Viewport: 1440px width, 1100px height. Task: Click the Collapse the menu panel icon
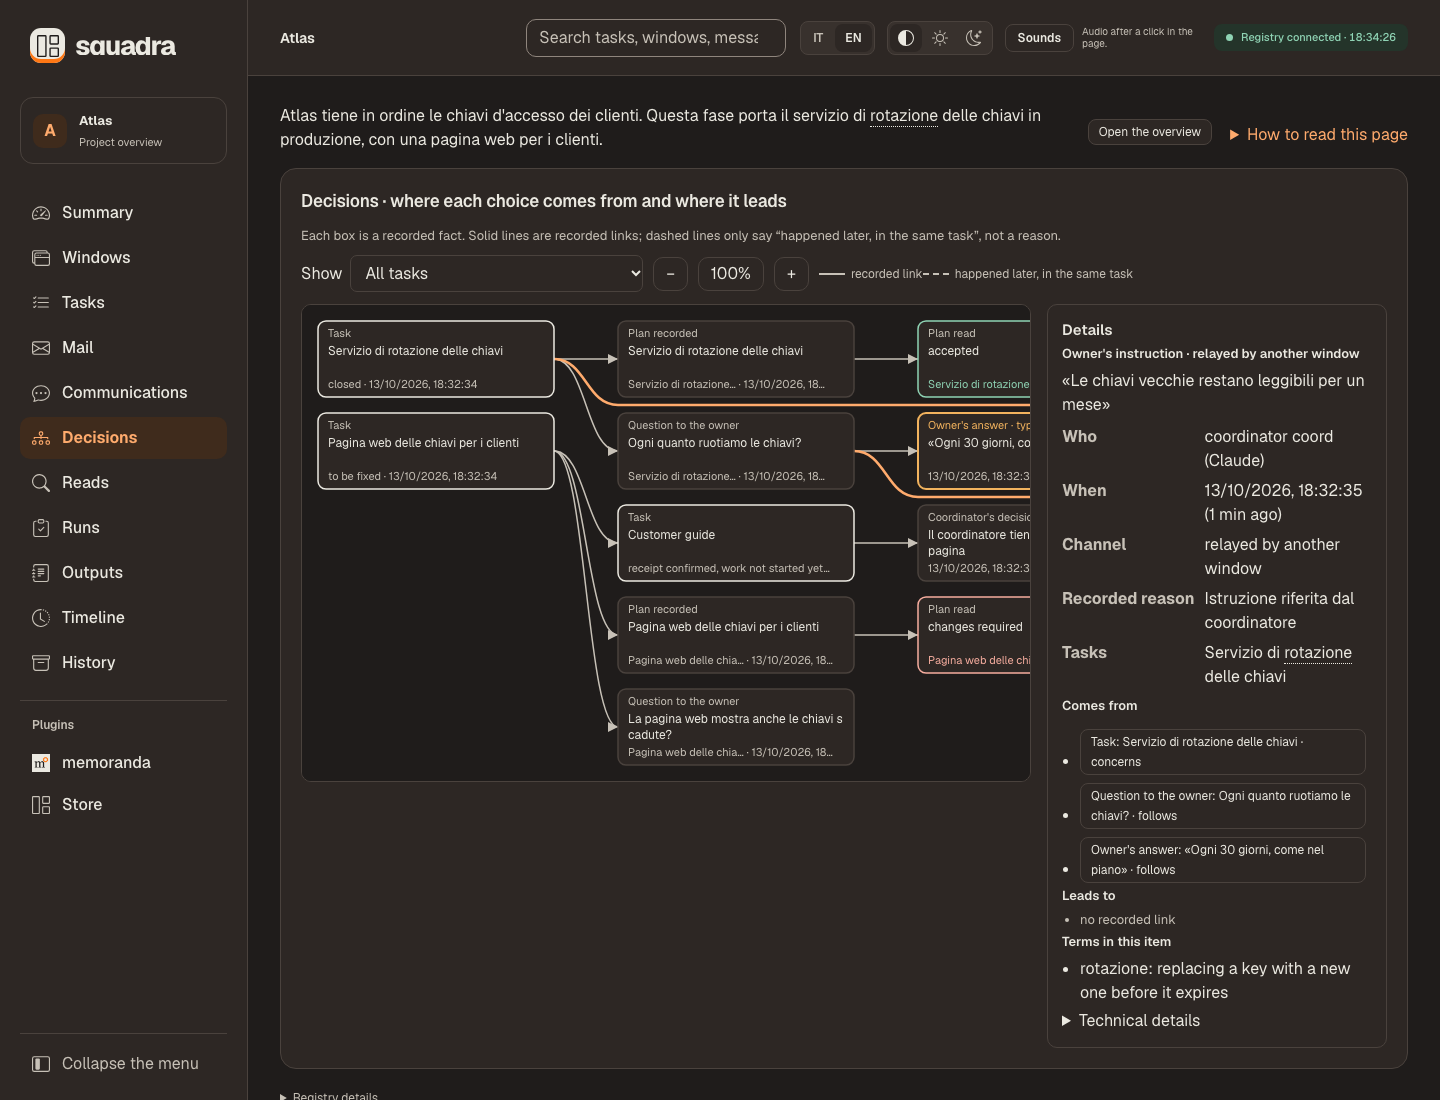41,1064
